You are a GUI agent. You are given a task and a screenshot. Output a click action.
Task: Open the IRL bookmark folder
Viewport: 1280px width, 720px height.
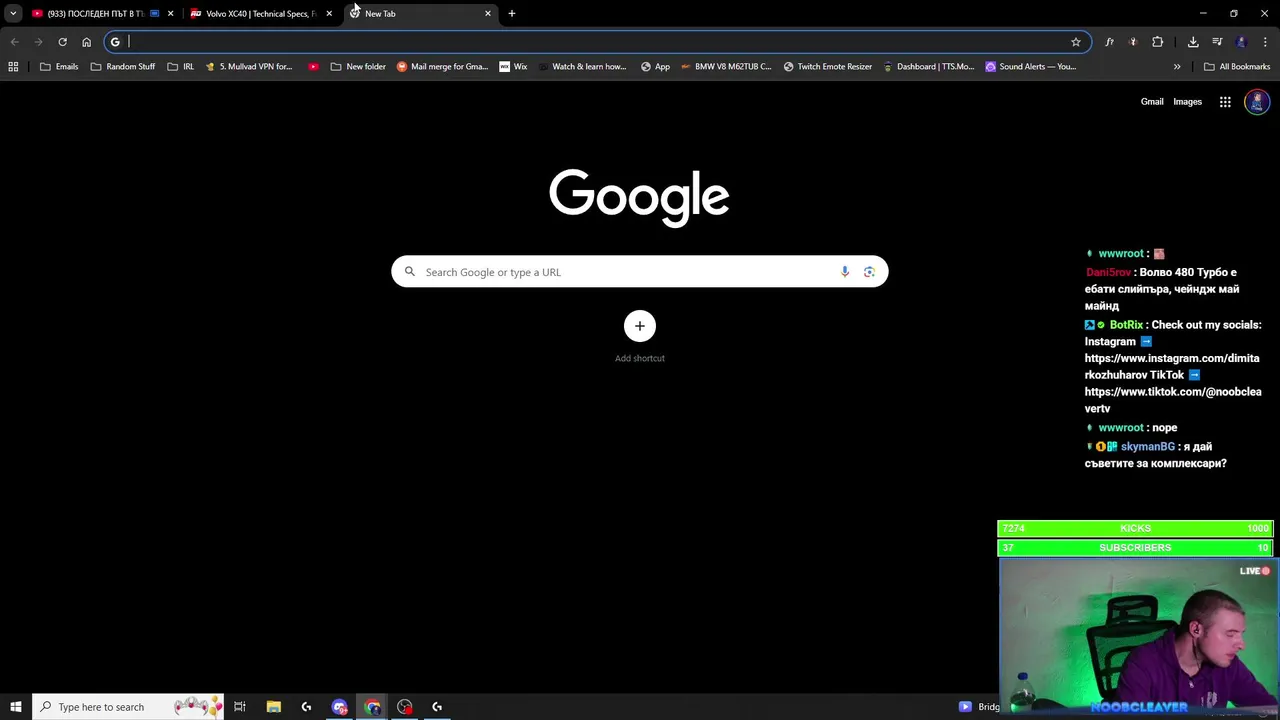point(181,67)
